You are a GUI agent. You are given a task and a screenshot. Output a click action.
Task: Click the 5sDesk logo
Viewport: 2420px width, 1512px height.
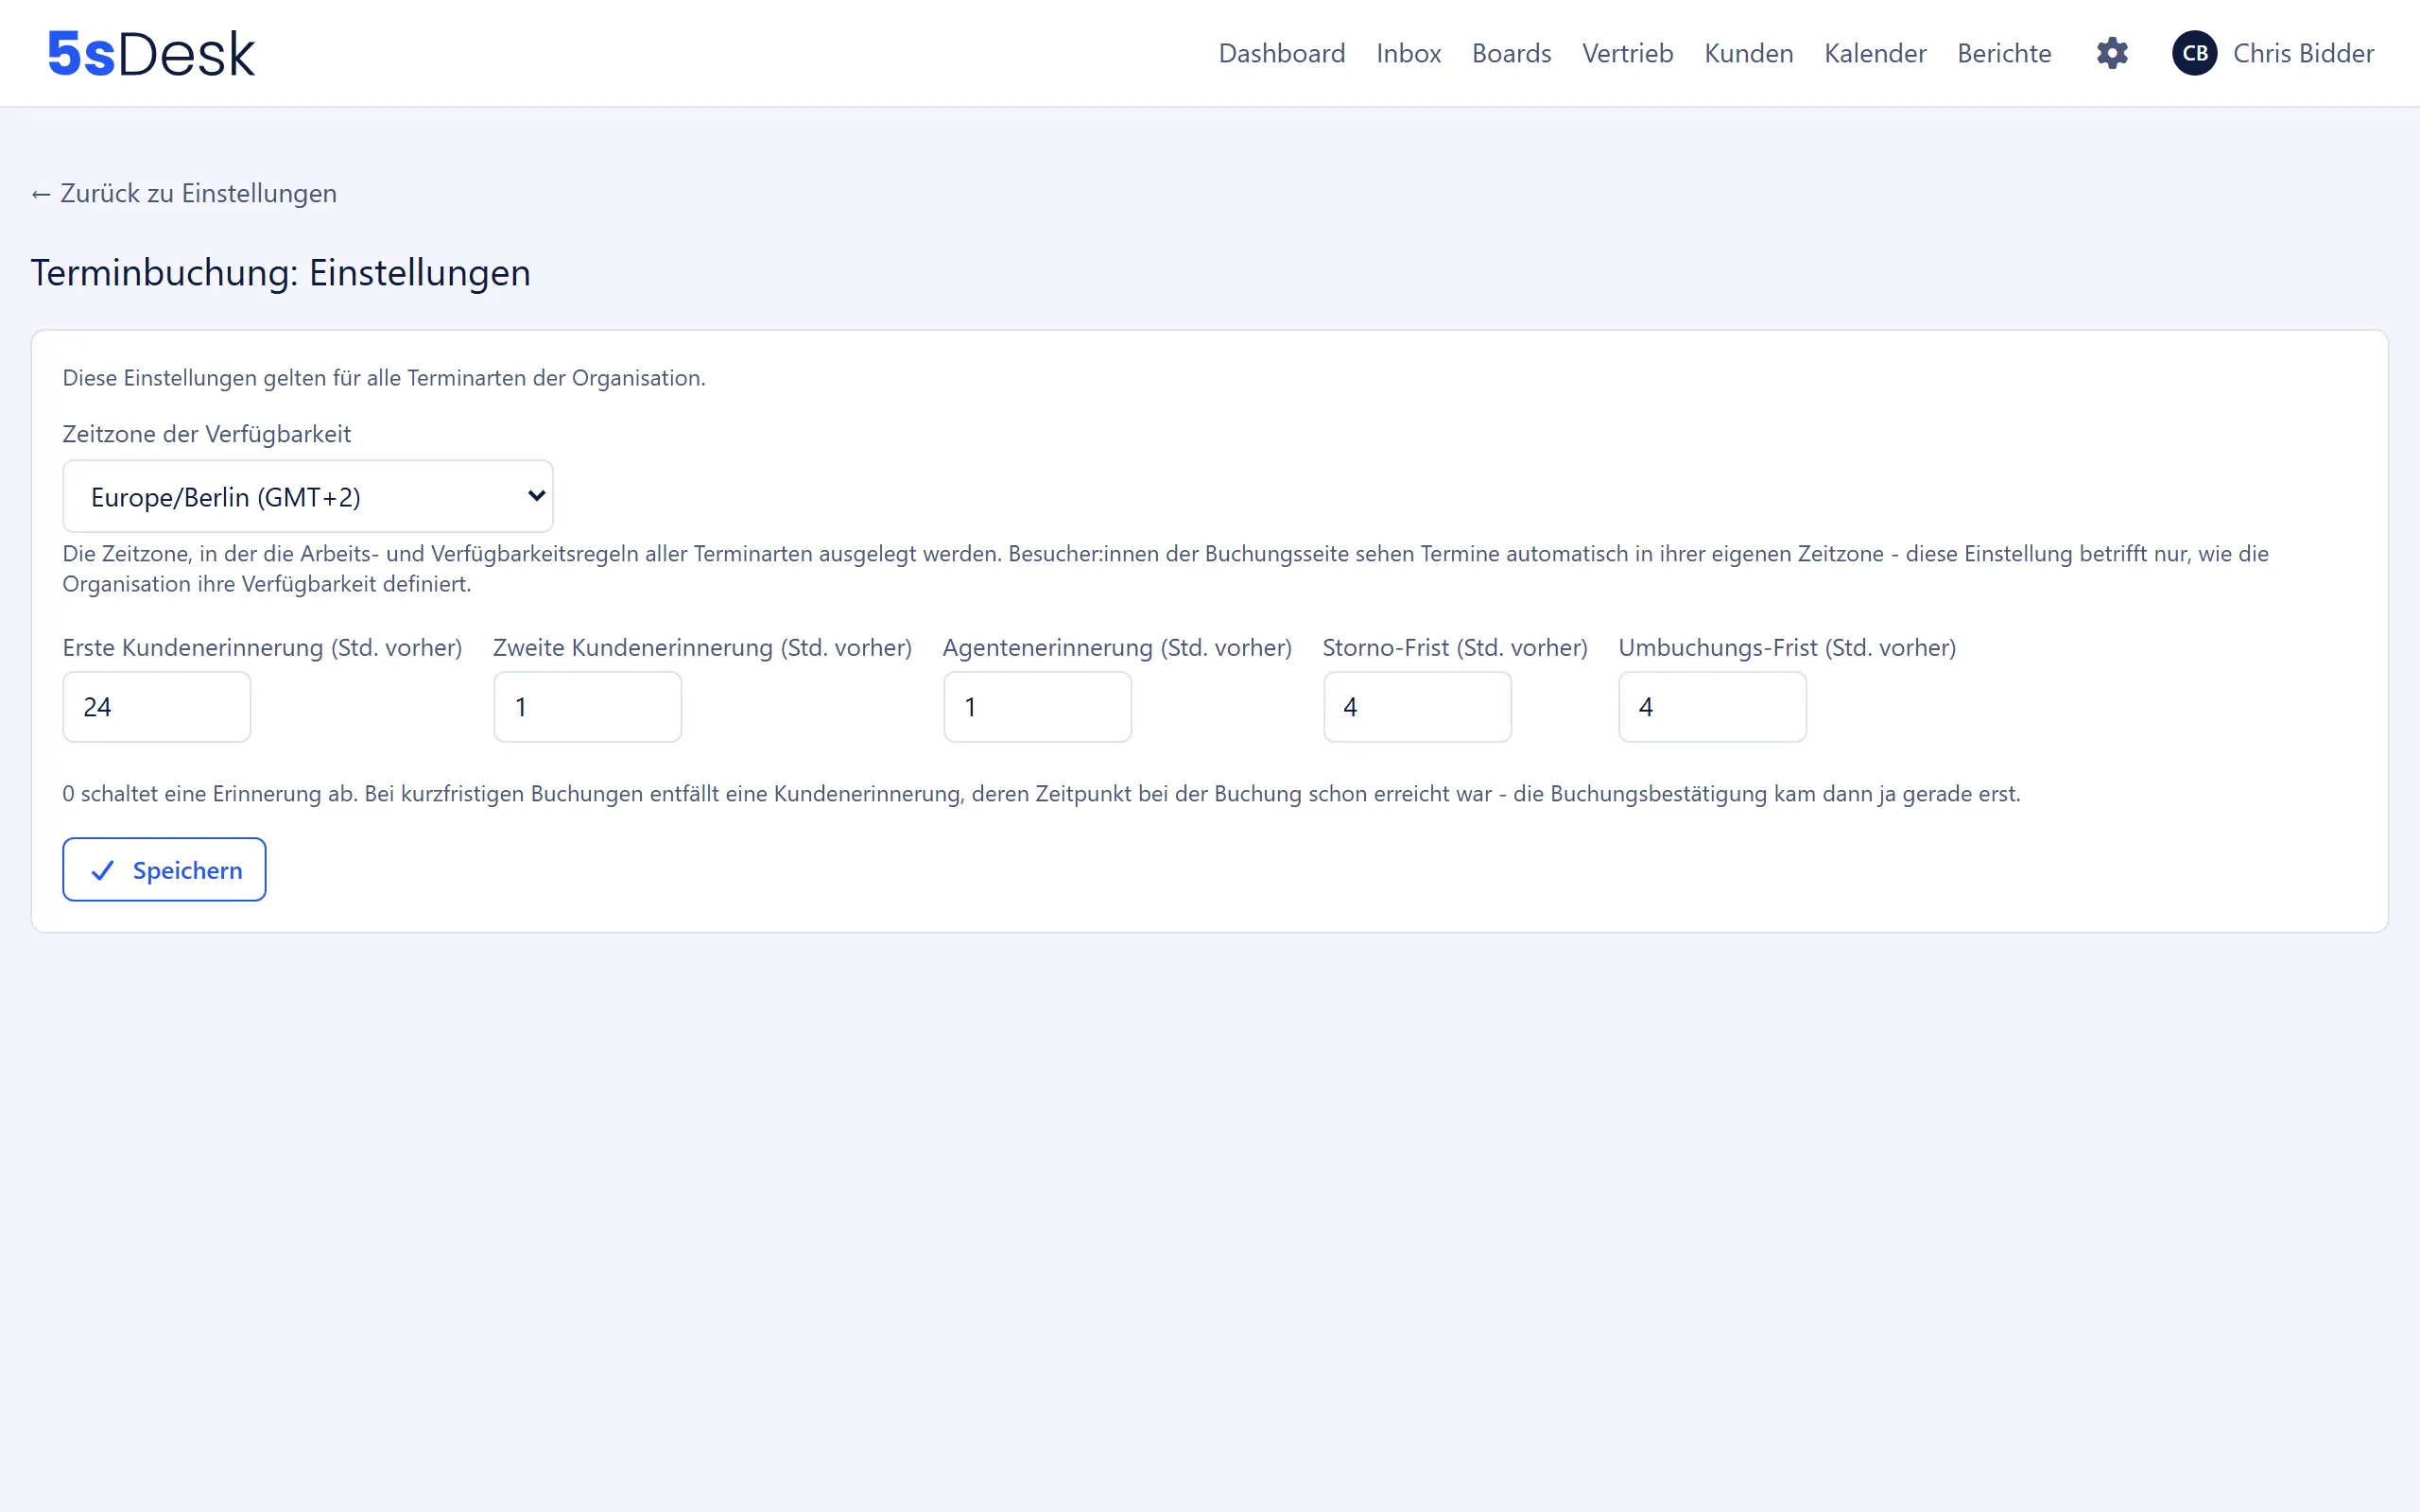[x=151, y=53]
